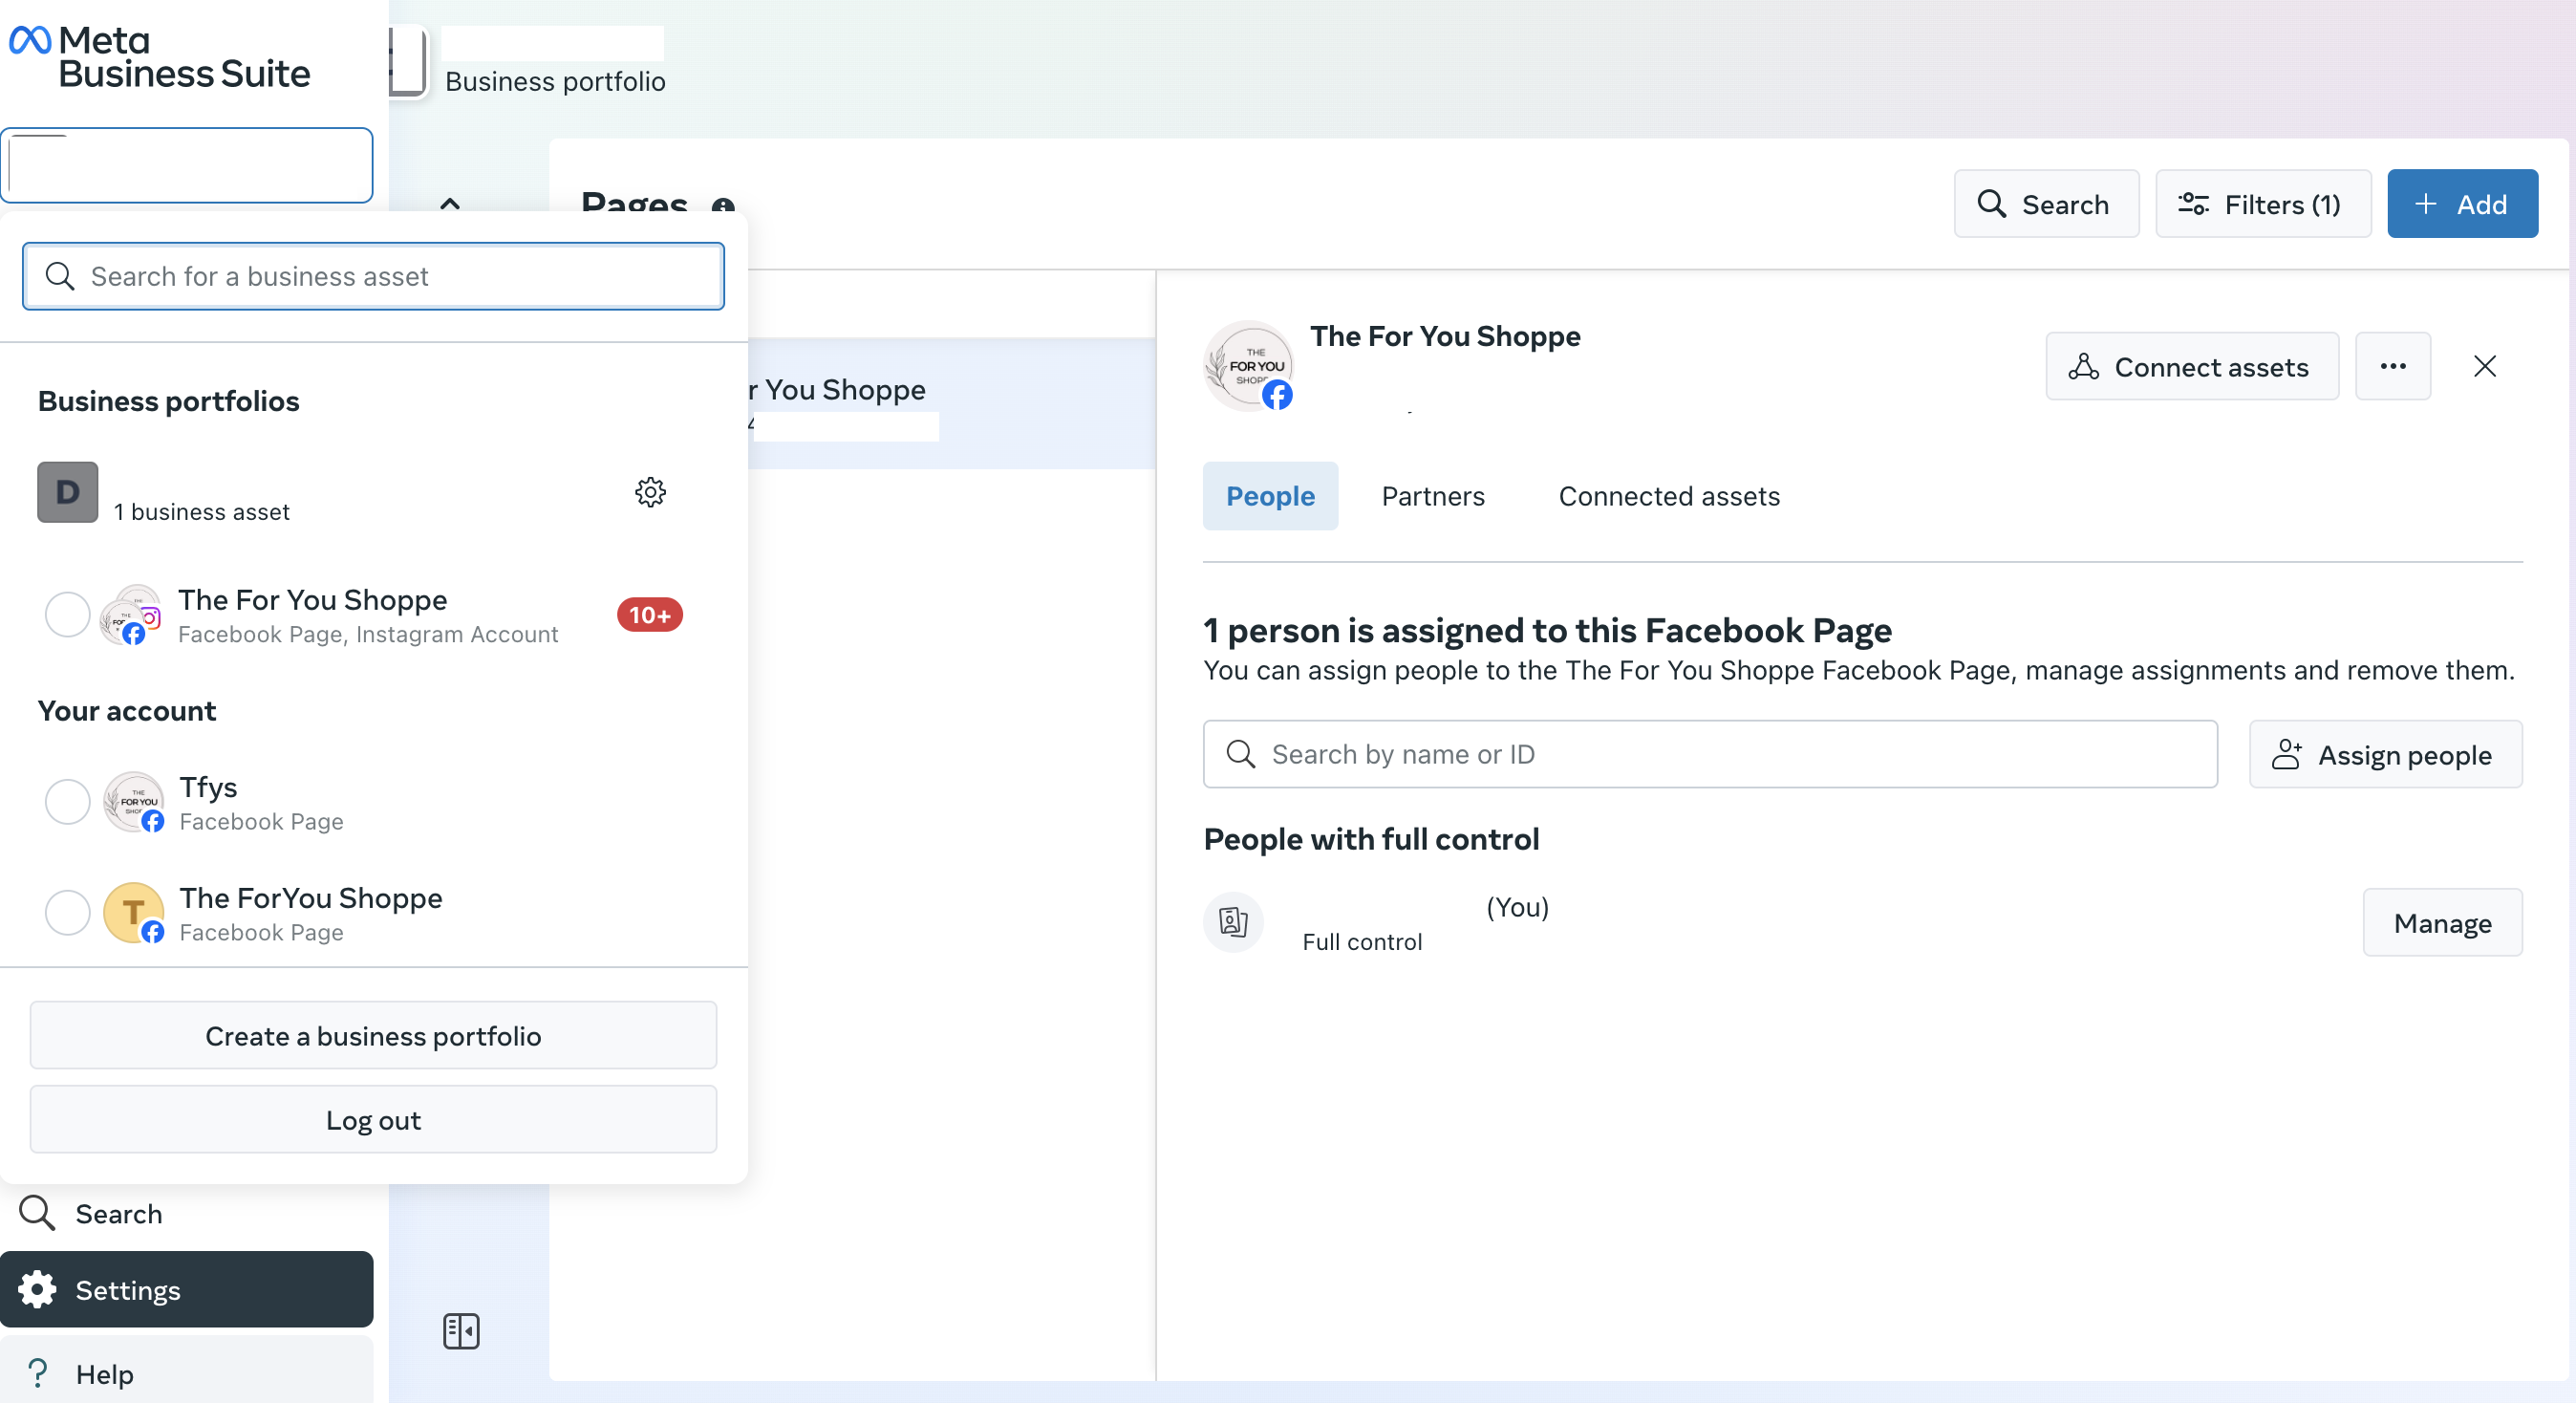This screenshot has height=1403, width=2576.
Task: Click Tfys page avatar thumbnail
Action: (134, 802)
